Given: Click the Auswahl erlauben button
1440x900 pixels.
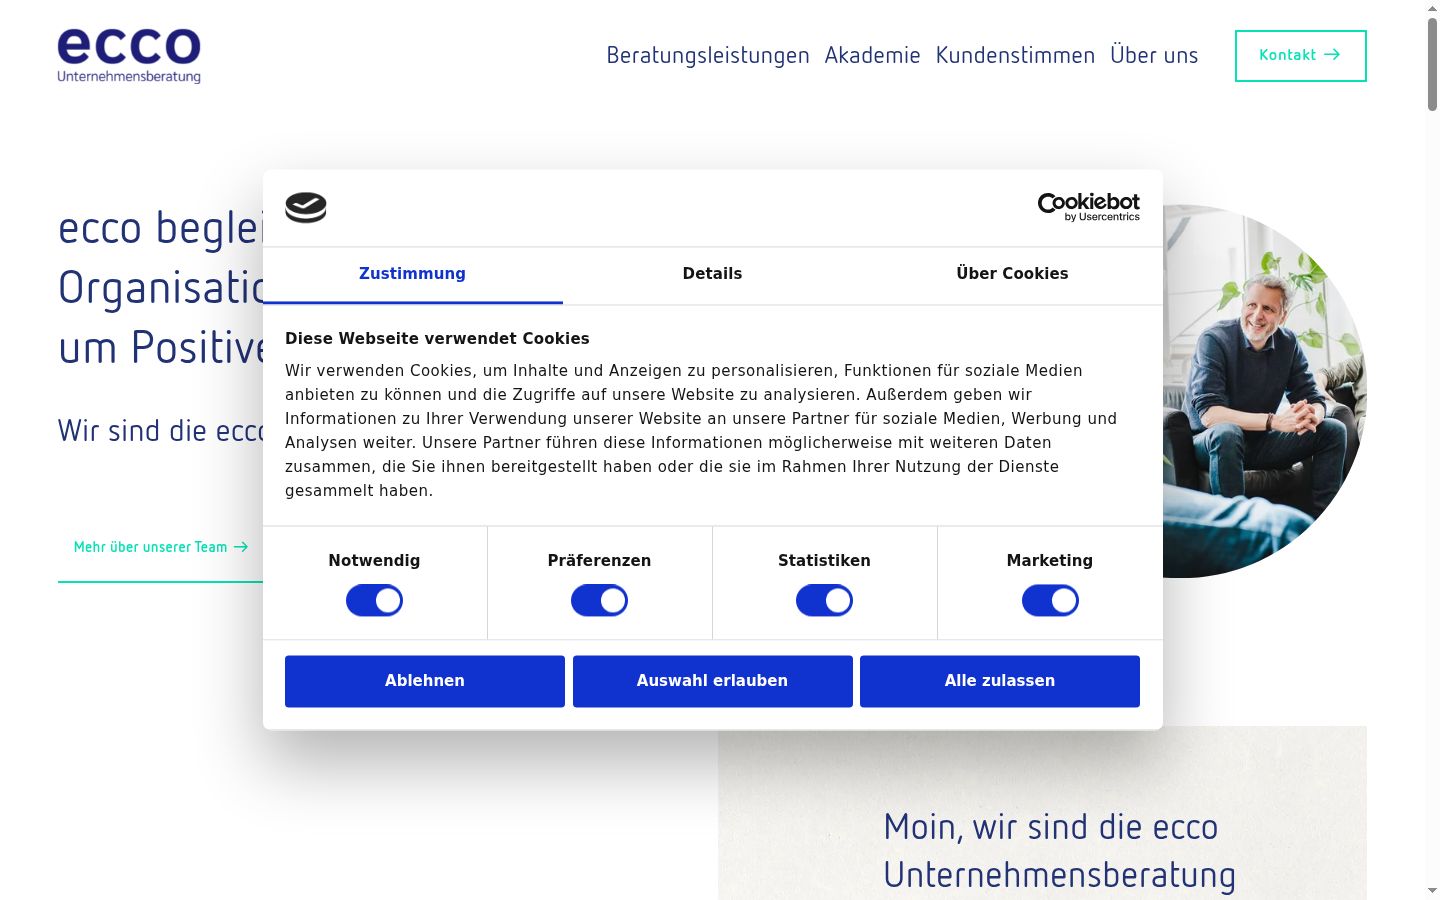Looking at the screenshot, I should 713,681.
